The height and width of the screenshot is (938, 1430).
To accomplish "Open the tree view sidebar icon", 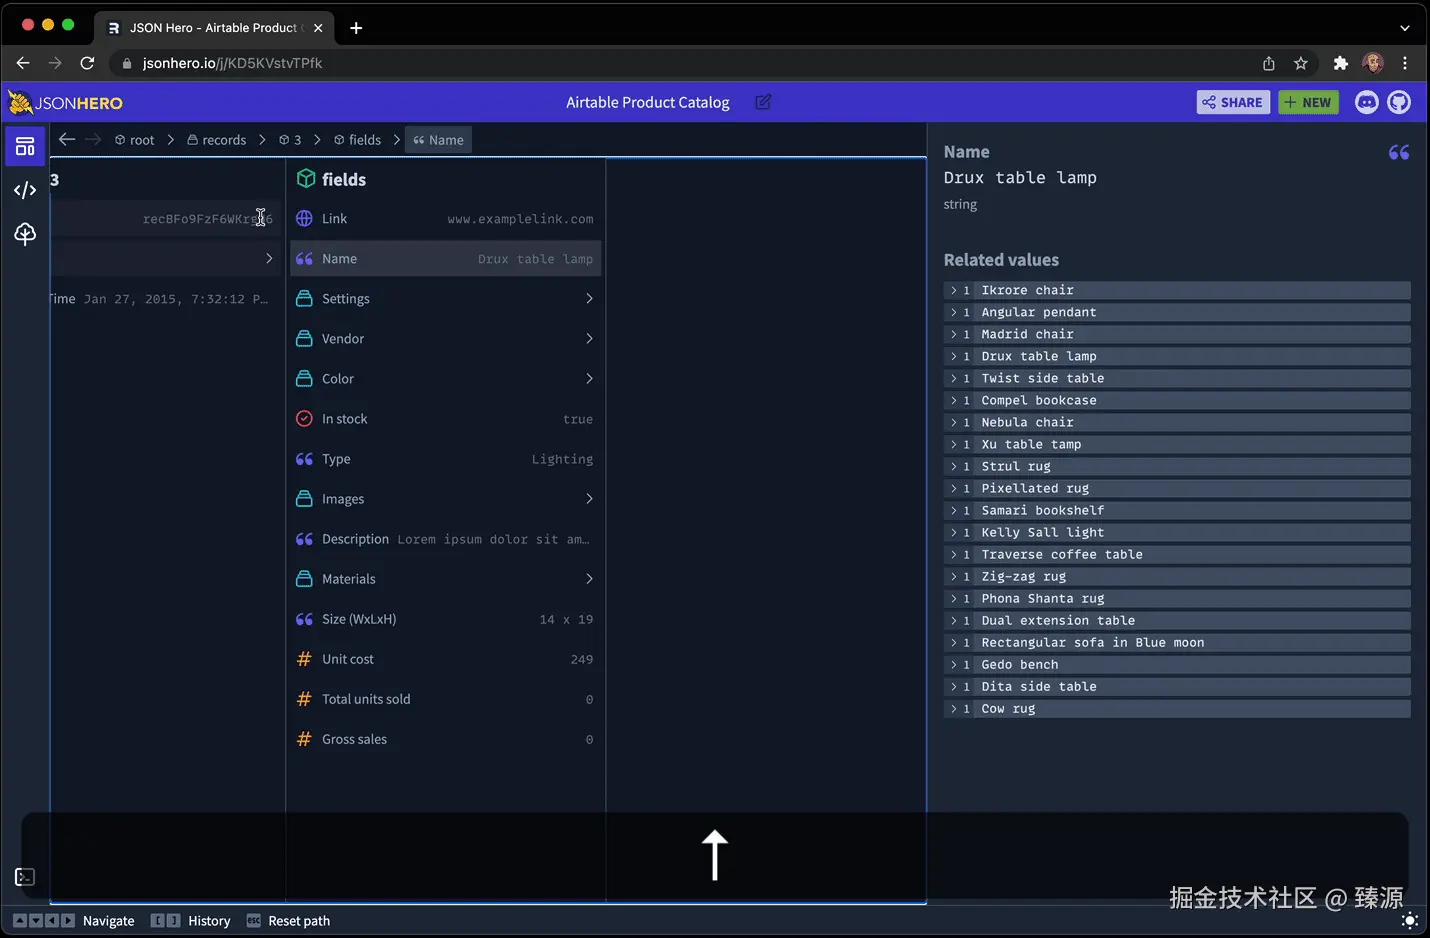I will [x=25, y=234].
